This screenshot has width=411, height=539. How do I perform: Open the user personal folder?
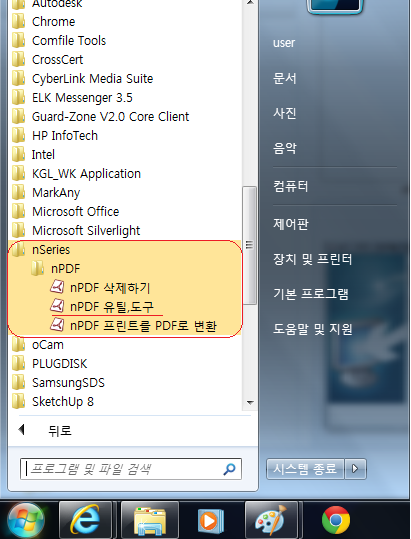click(284, 43)
